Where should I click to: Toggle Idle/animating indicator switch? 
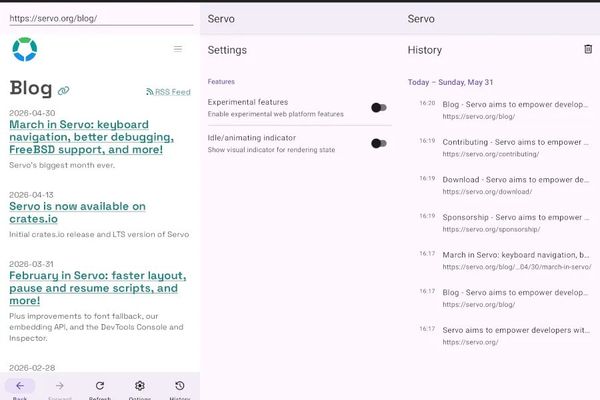click(x=379, y=143)
